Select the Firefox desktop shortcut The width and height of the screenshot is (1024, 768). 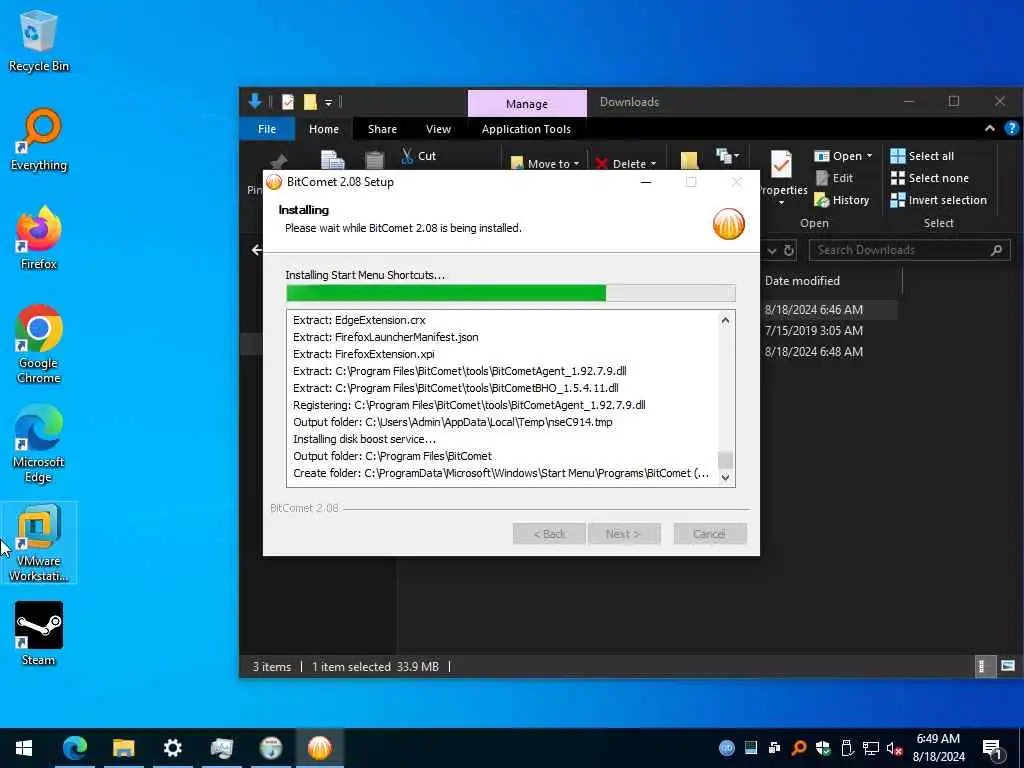pos(39,238)
